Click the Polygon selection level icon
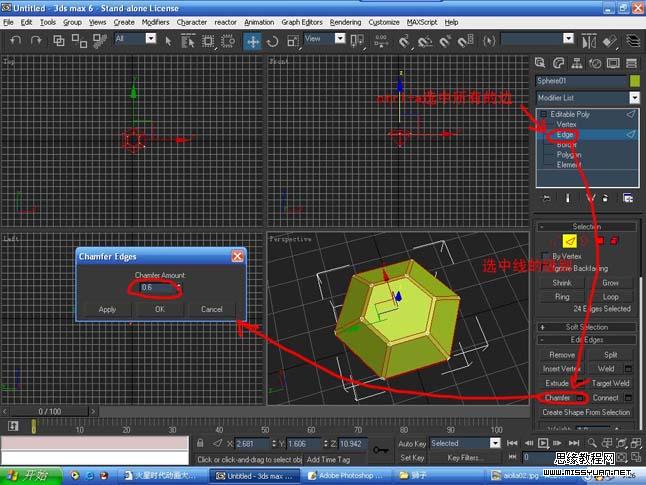This screenshot has width=646, height=485. tap(599, 241)
